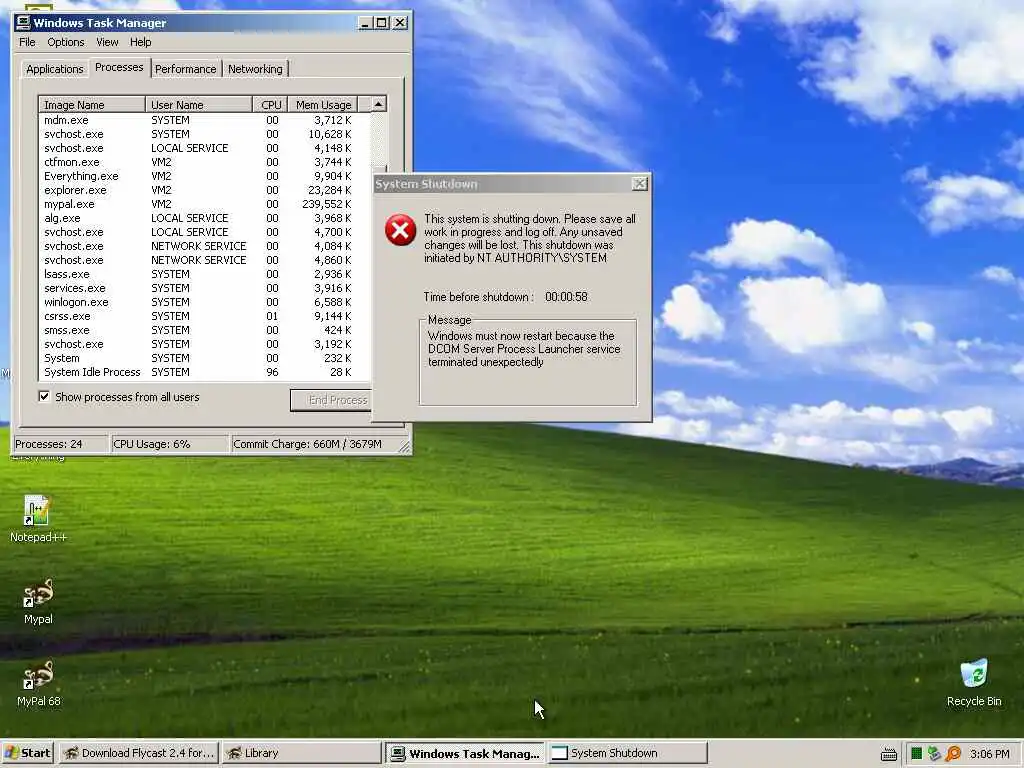This screenshot has height=768, width=1024.
Task: Select the mdm.exe process row
Action: pyautogui.click(x=204, y=120)
